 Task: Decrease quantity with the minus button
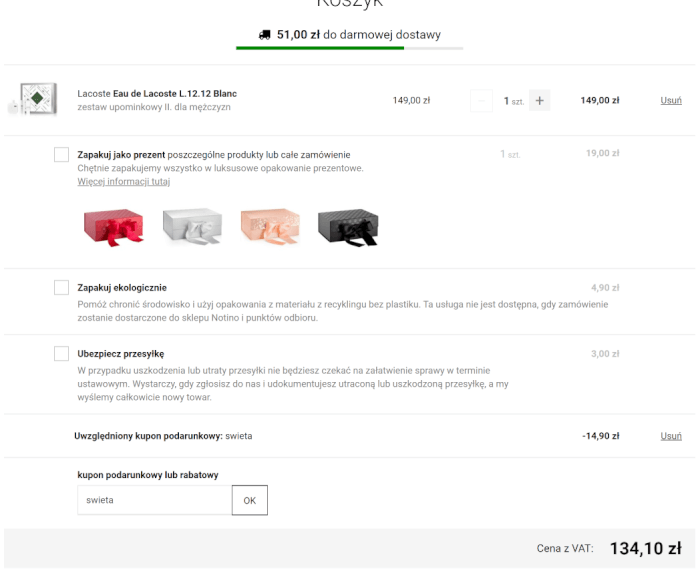click(x=481, y=100)
